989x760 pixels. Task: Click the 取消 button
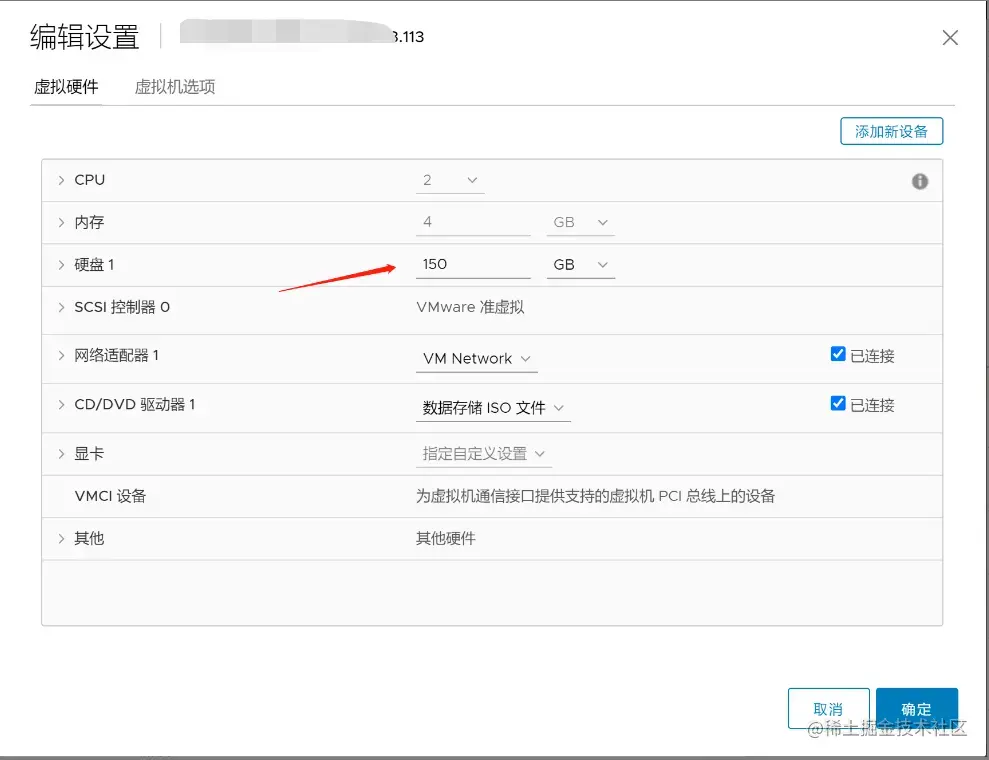pyautogui.click(x=828, y=709)
